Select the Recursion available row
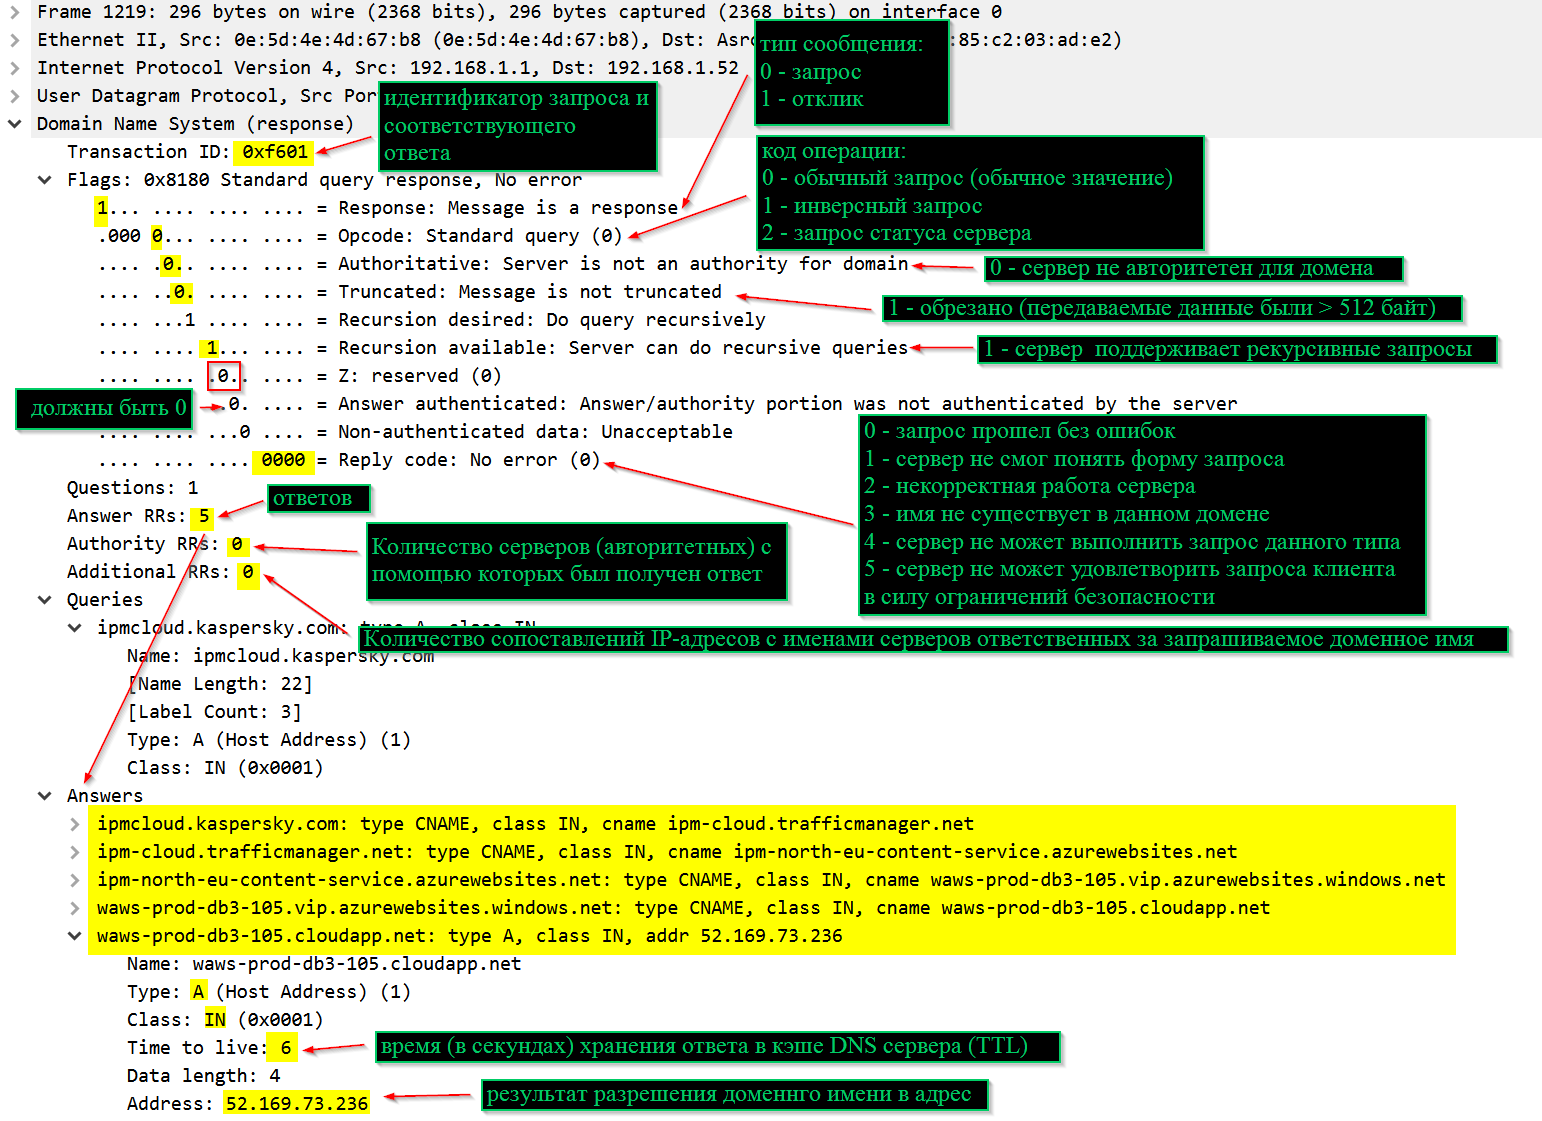The image size is (1542, 1121). click(x=503, y=348)
